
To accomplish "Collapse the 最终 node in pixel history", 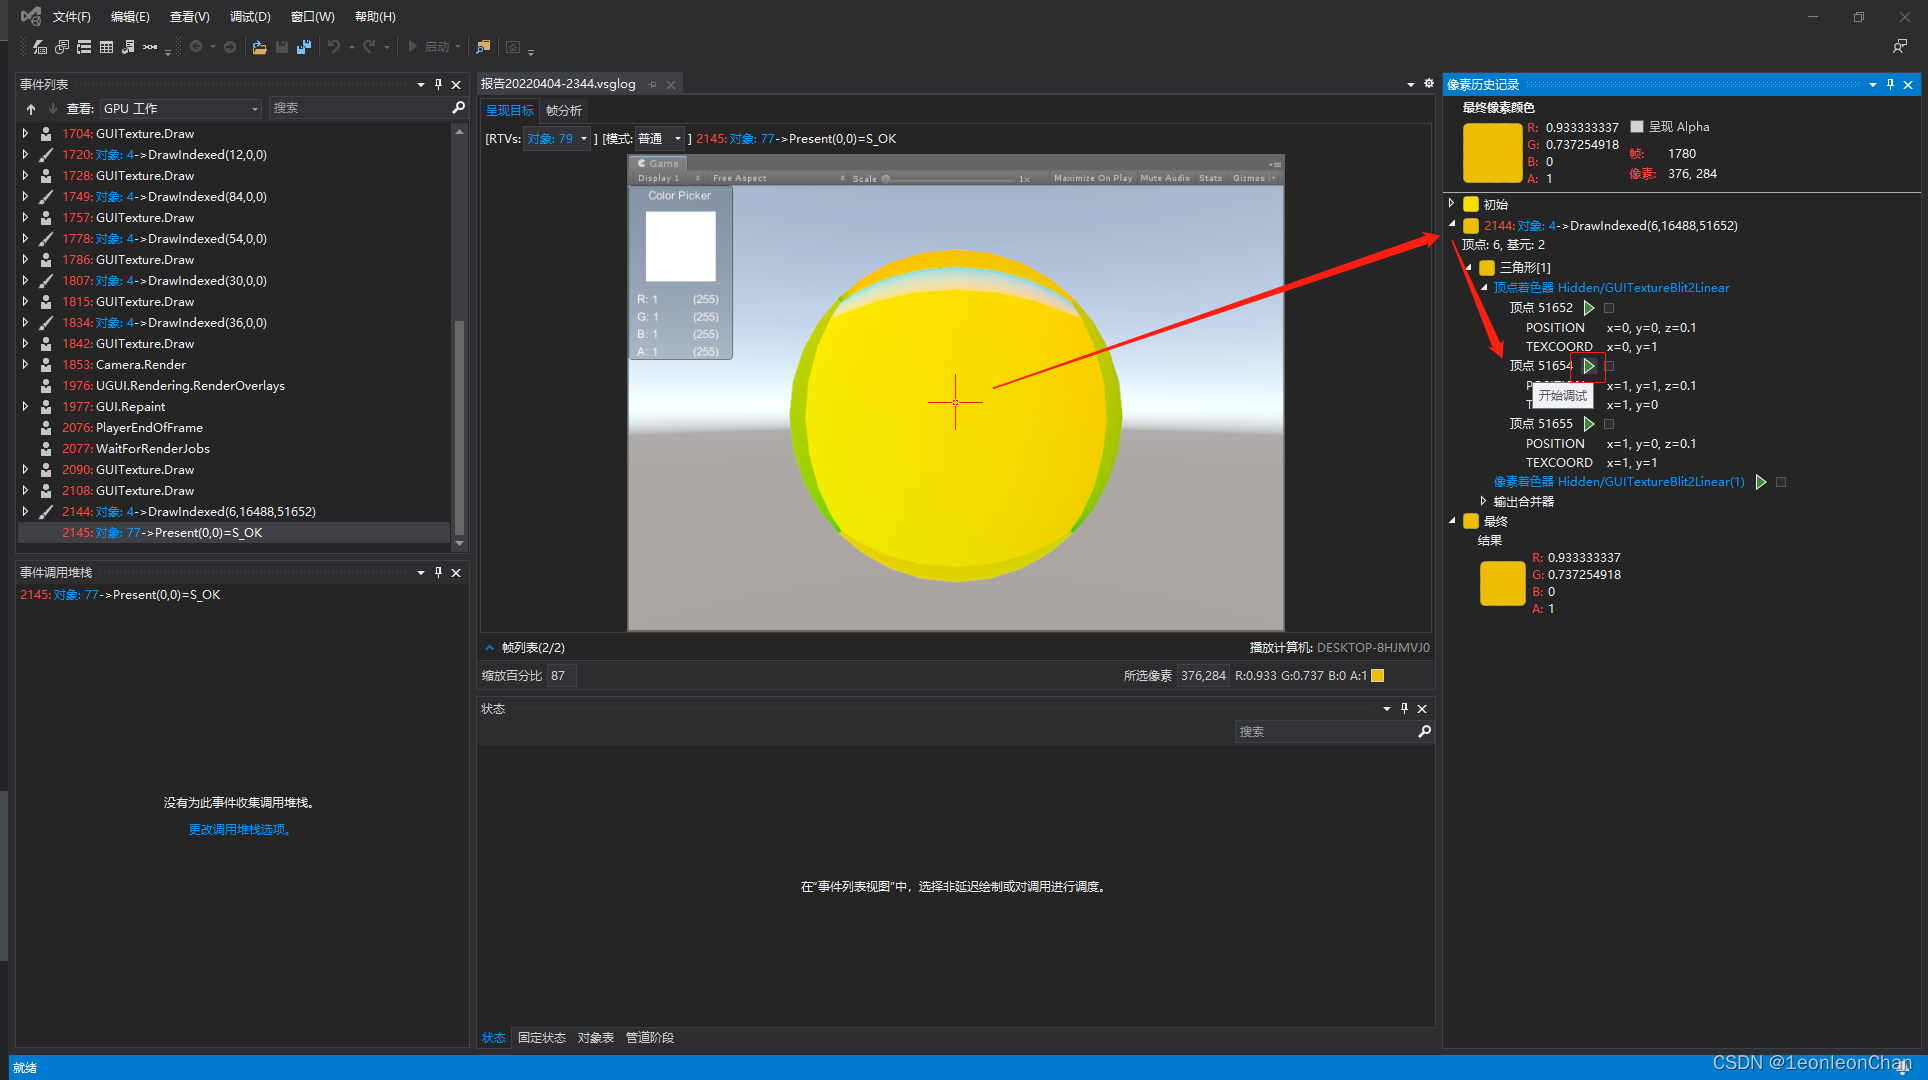I will [1452, 521].
